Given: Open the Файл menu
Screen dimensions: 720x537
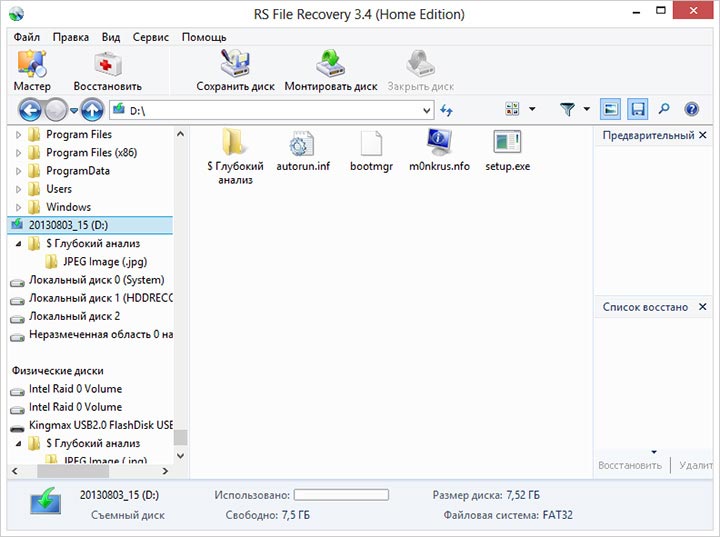Looking at the screenshot, I should tap(27, 37).
